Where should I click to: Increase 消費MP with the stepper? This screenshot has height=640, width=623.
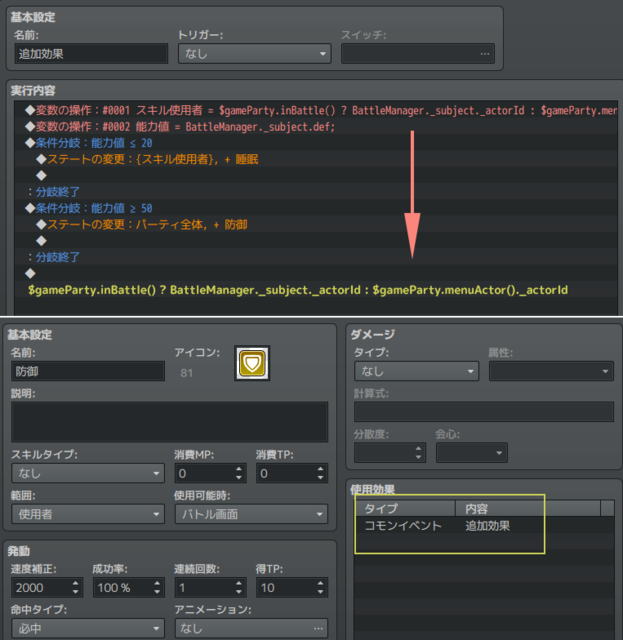click(239, 469)
